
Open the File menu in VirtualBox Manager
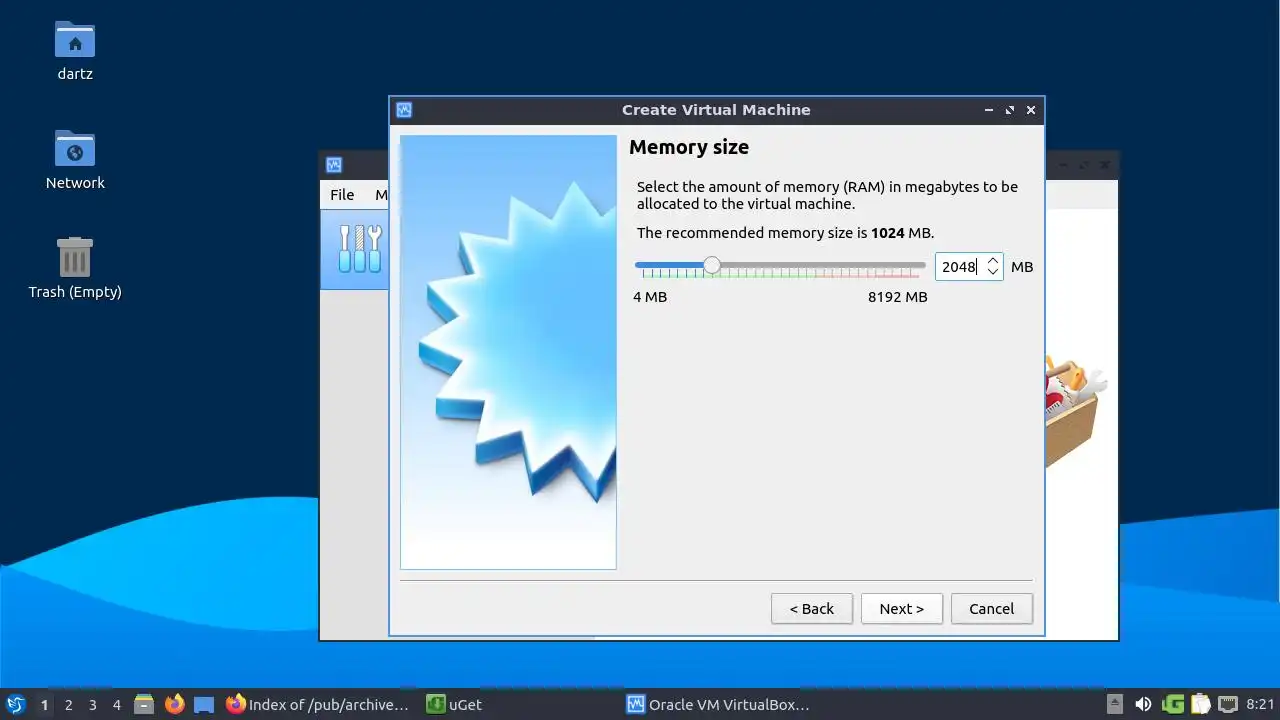[342, 195]
